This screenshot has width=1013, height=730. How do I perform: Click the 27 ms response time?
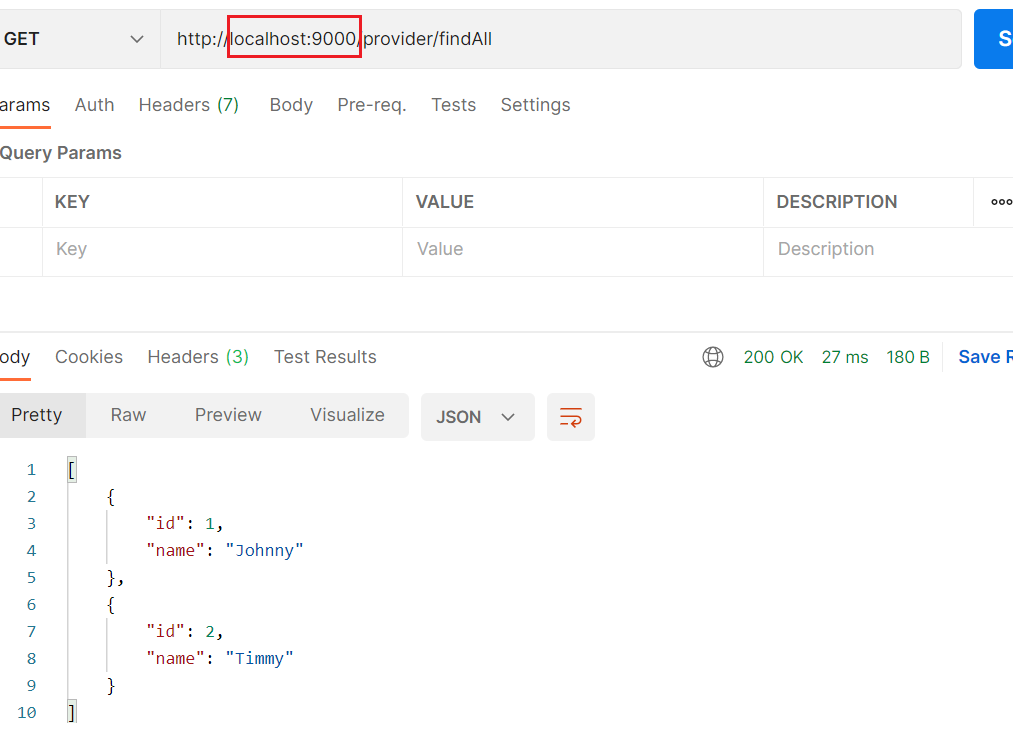[845, 357]
